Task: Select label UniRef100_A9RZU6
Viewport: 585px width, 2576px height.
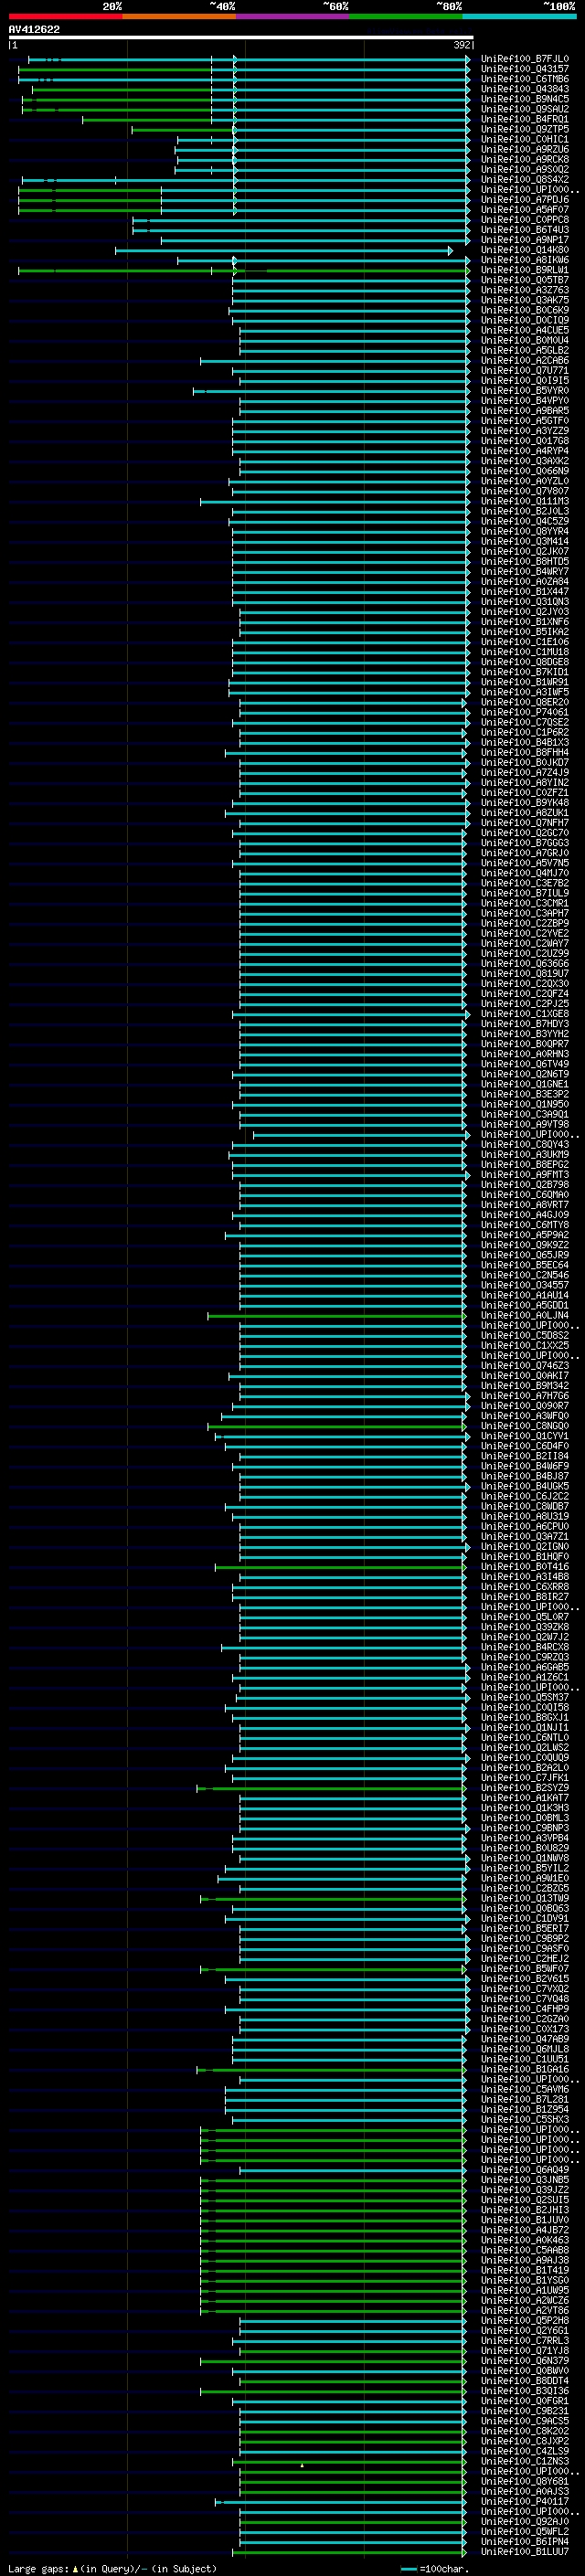Action: point(524,149)
